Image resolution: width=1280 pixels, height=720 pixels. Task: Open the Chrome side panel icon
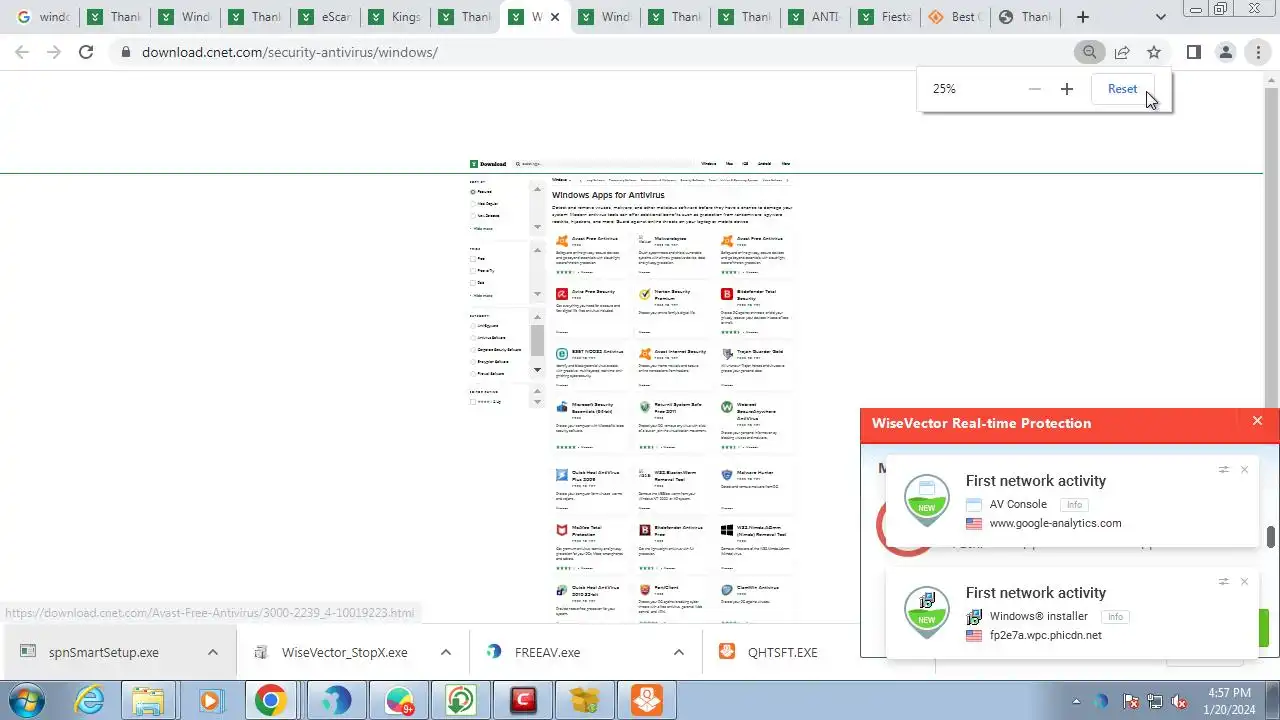click(1193, 52)
